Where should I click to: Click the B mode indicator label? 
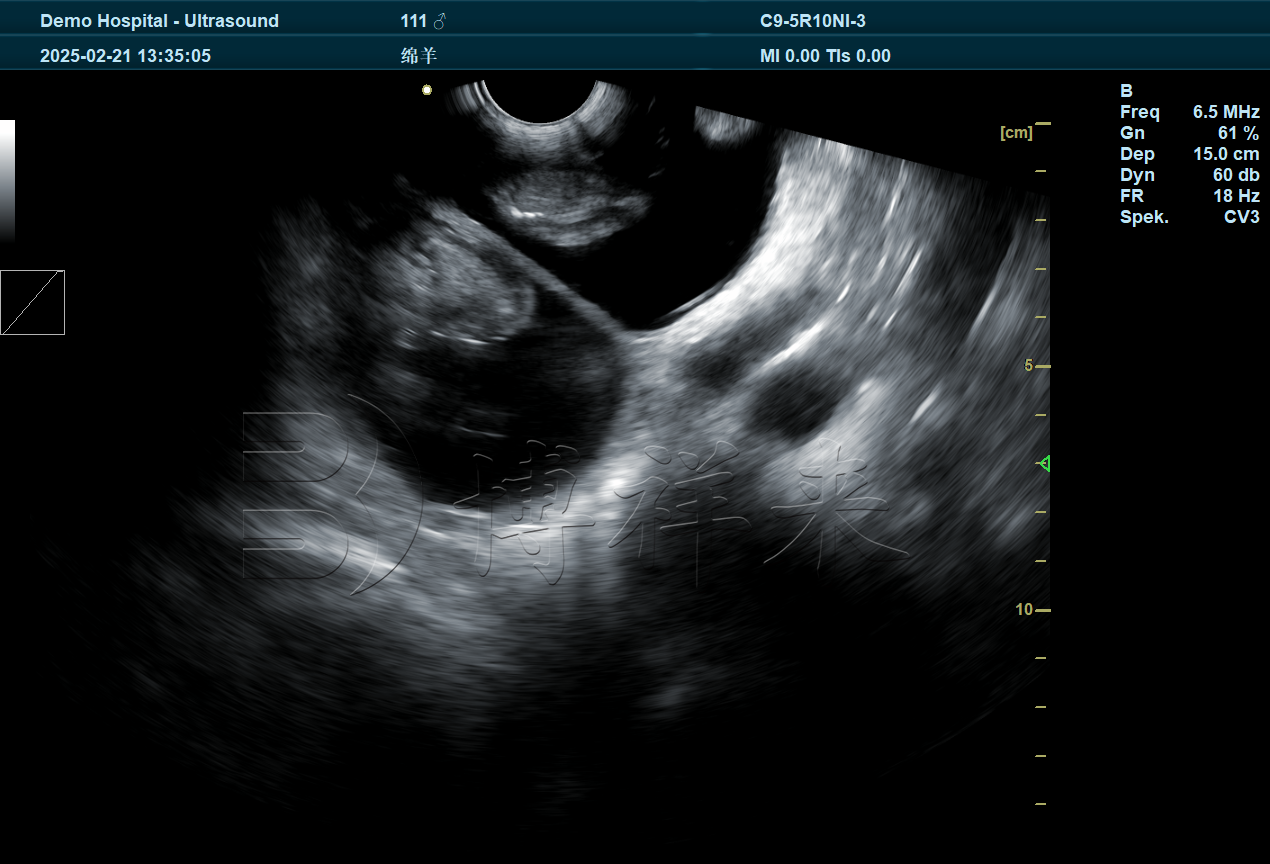[x=1126, y=91]
